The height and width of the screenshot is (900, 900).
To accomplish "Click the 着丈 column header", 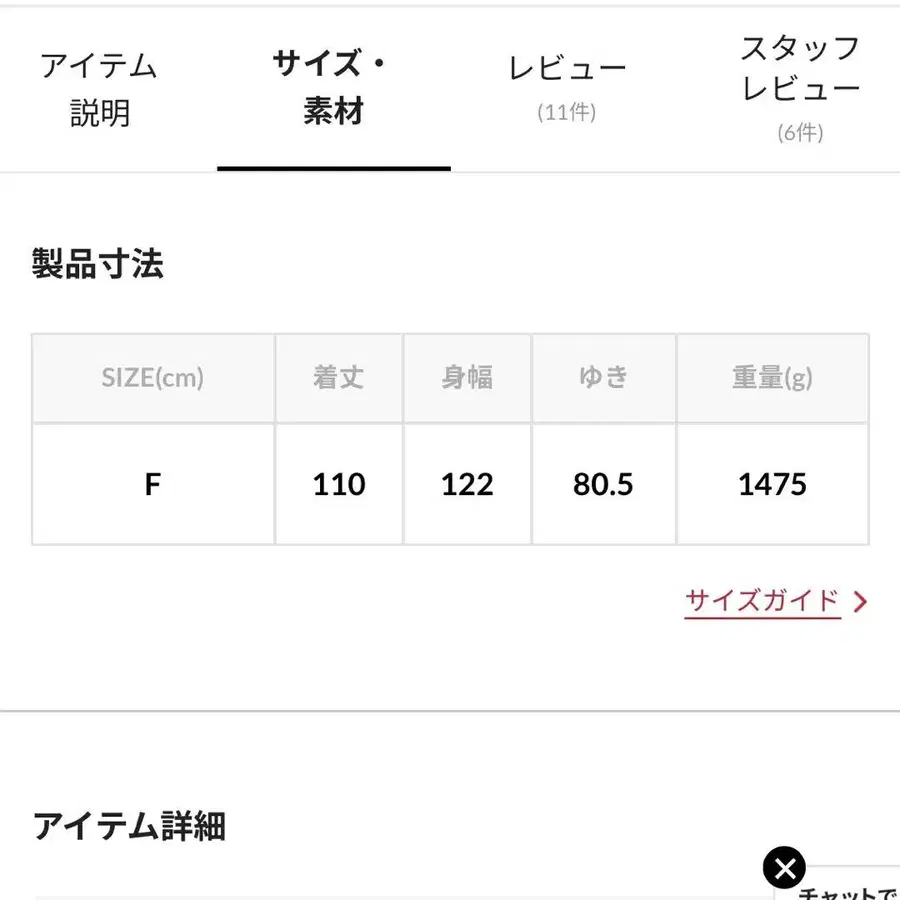I will [x=339, y=378].
